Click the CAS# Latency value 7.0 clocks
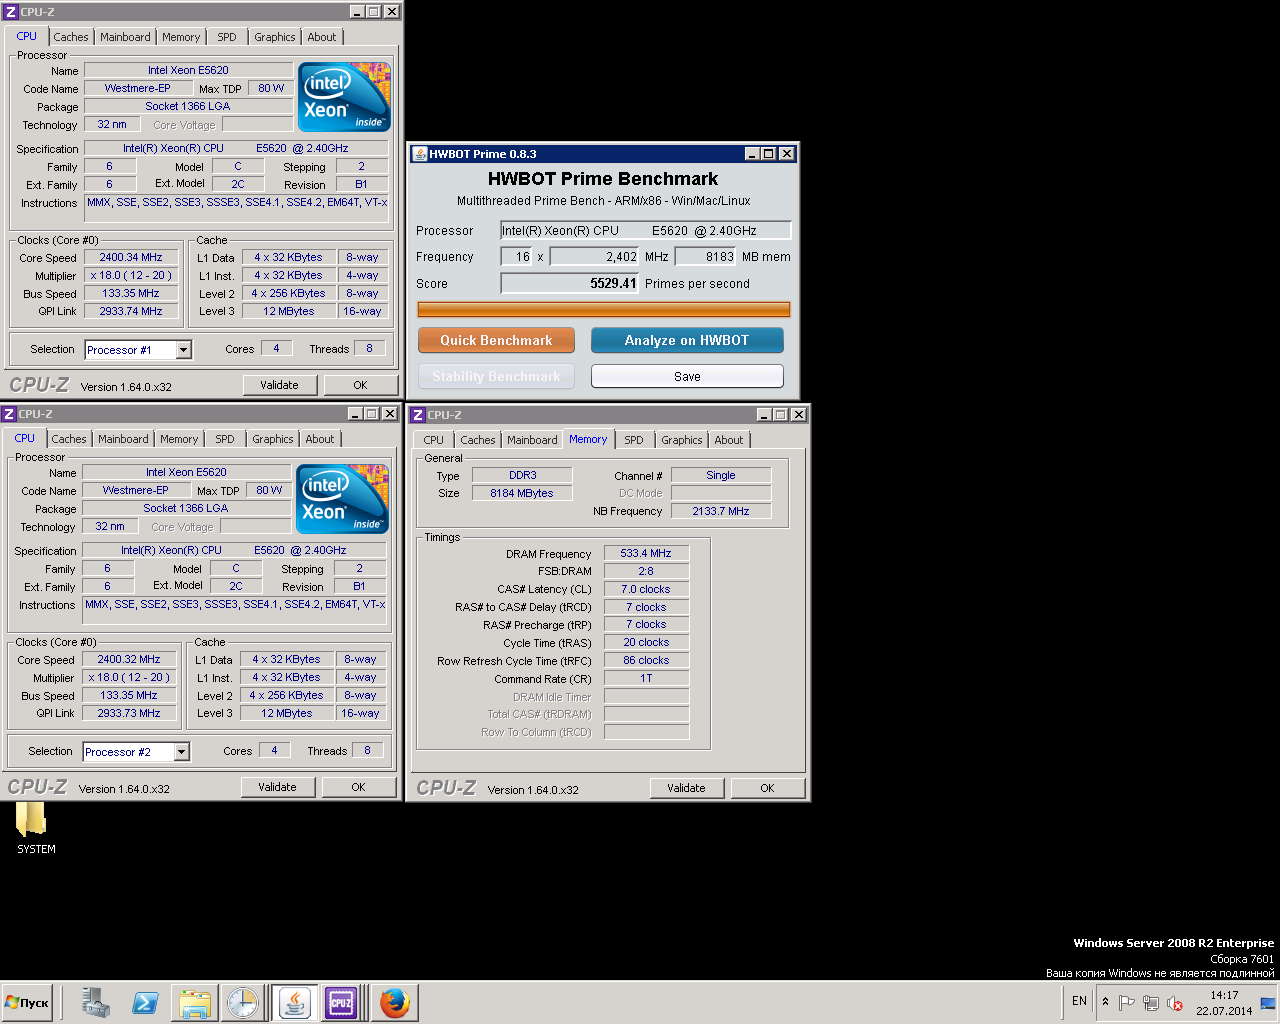The image size is (1280, 1024). point(646,589)
